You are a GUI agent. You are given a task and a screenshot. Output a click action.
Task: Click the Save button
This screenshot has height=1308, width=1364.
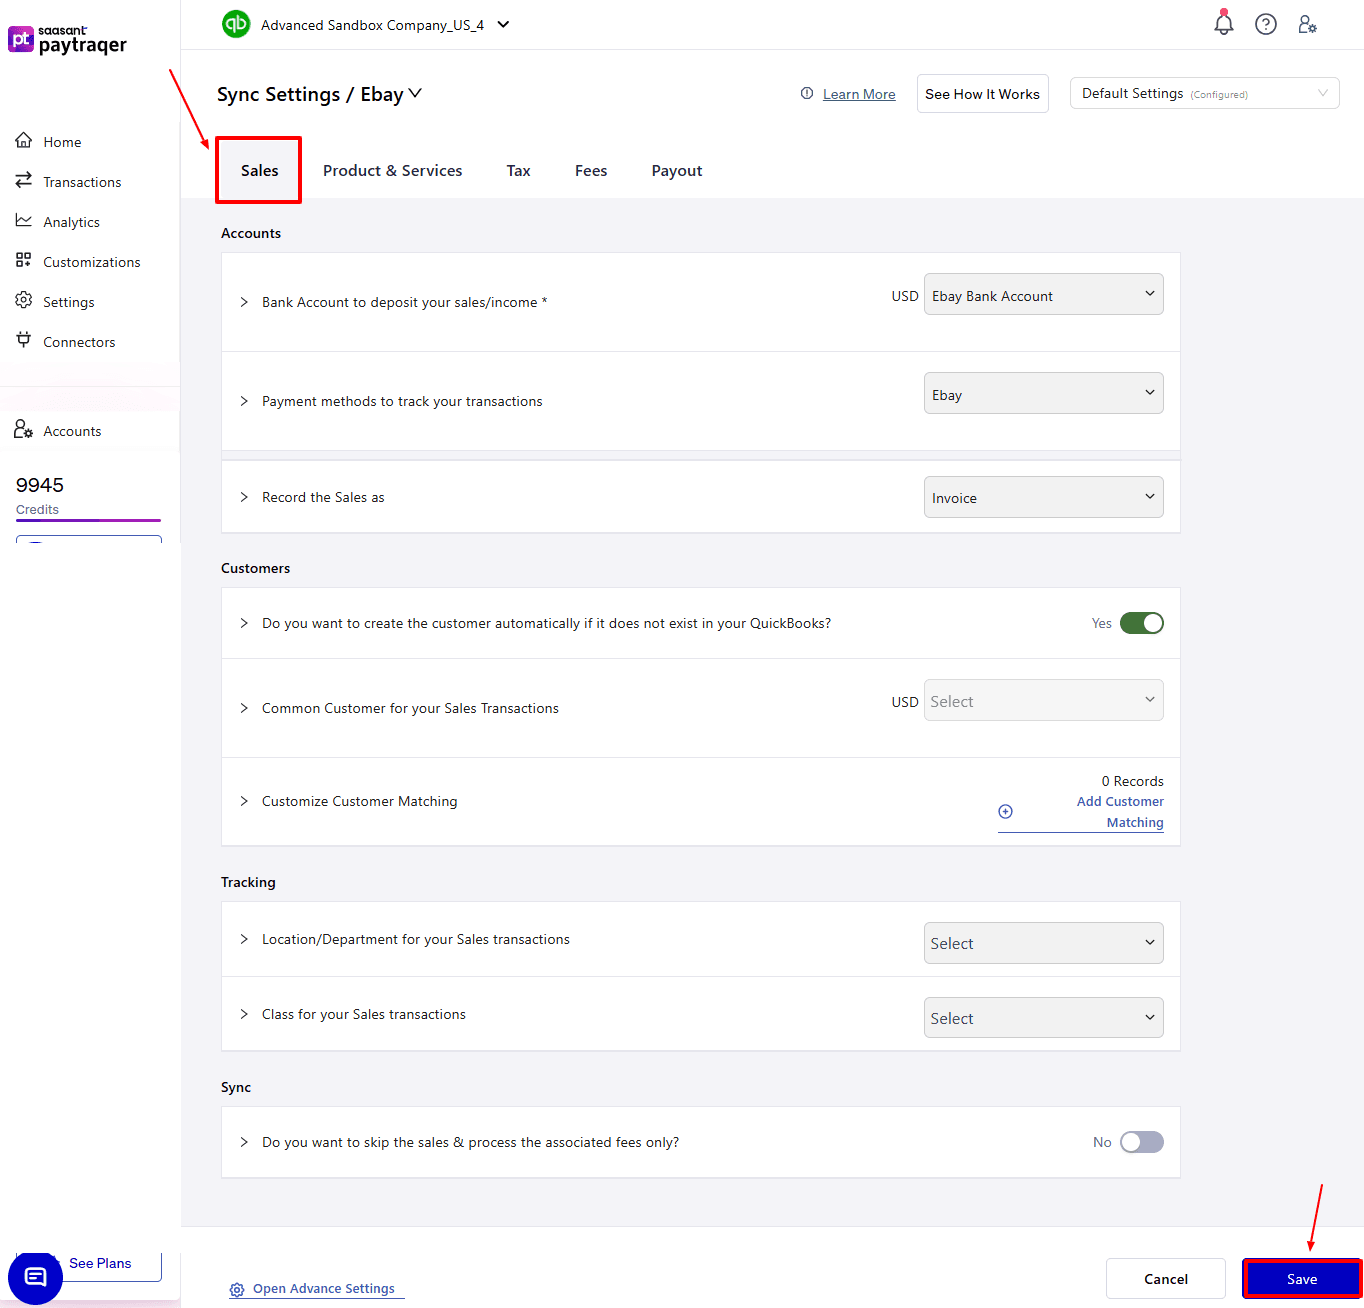(1302, 1278)
